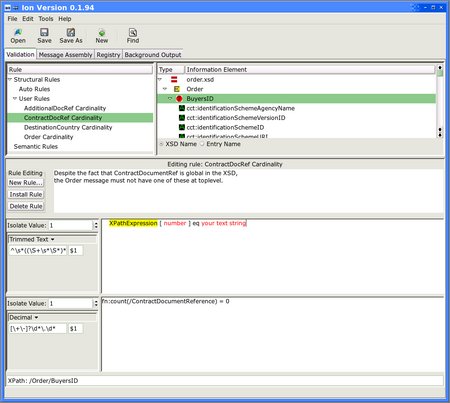Select the order.xsd row

coord(297,79)
